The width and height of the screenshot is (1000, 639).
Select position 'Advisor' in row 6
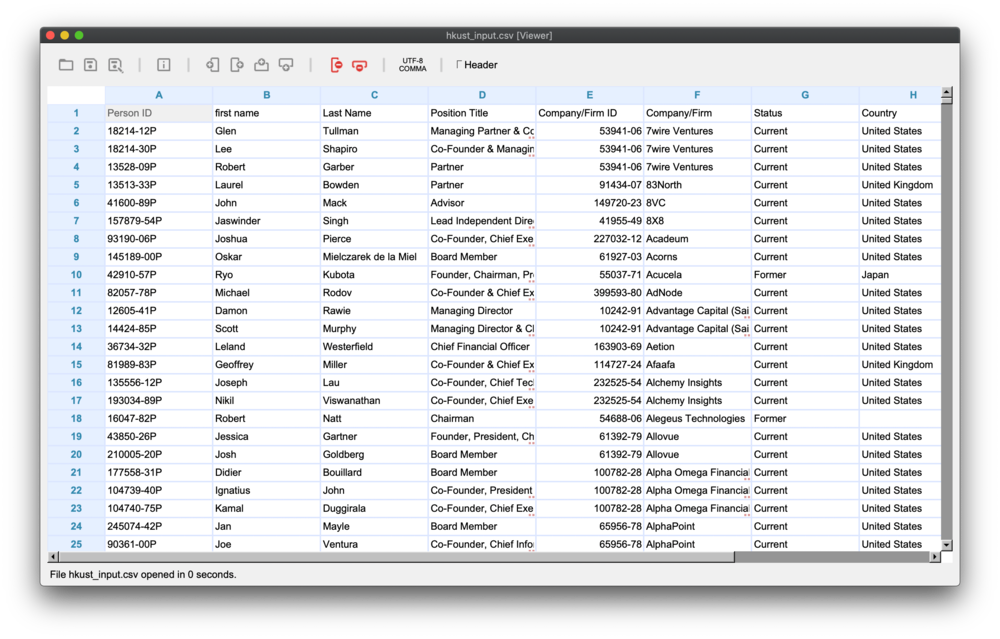click(482, 203)
